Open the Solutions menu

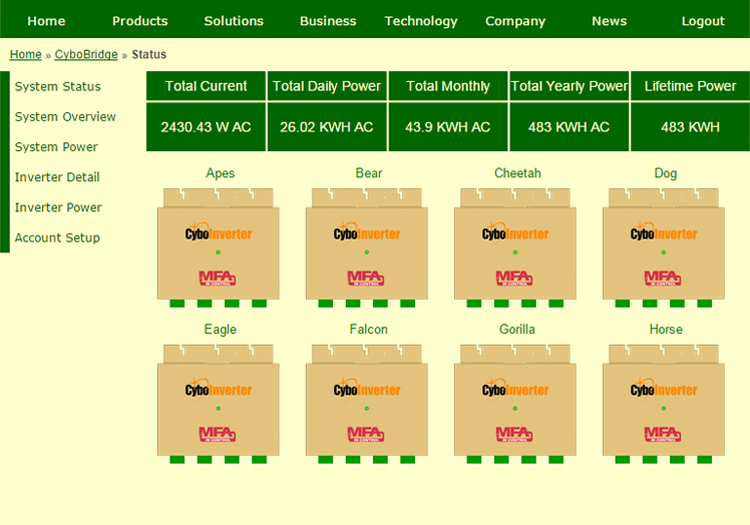[234, 21]
